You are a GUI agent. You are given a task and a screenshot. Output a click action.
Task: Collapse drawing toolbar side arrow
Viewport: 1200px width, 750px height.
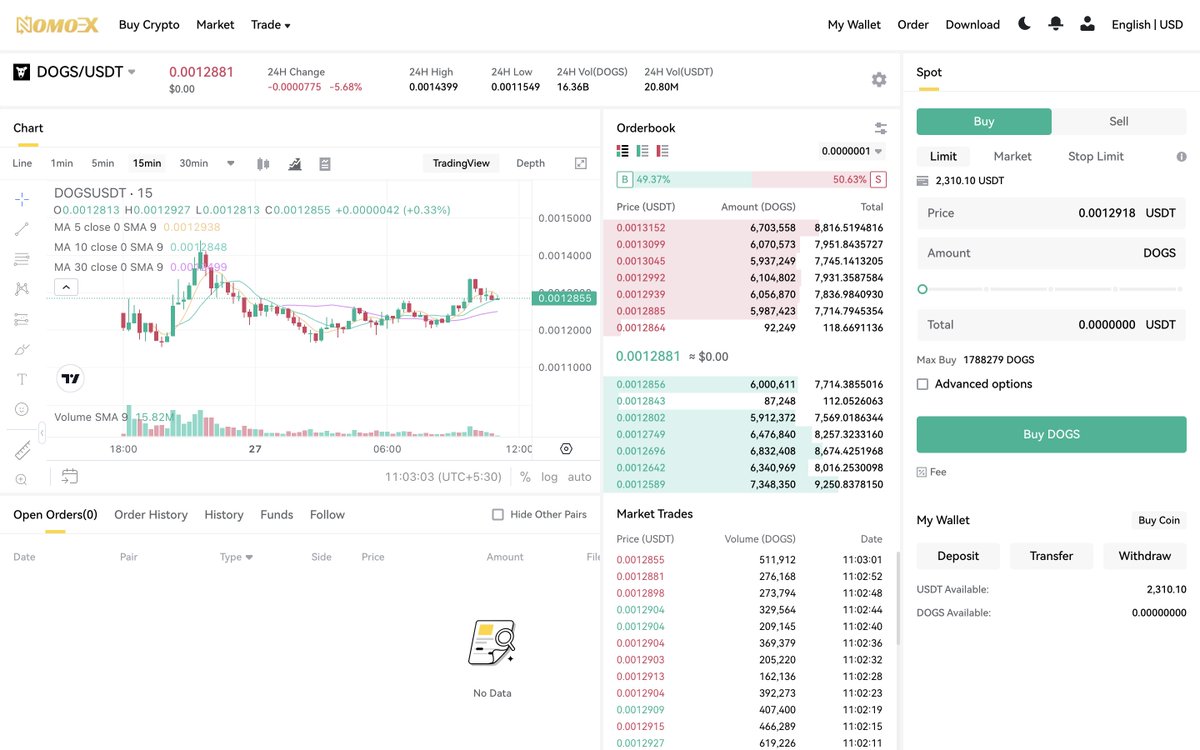(x=42, y=433)
